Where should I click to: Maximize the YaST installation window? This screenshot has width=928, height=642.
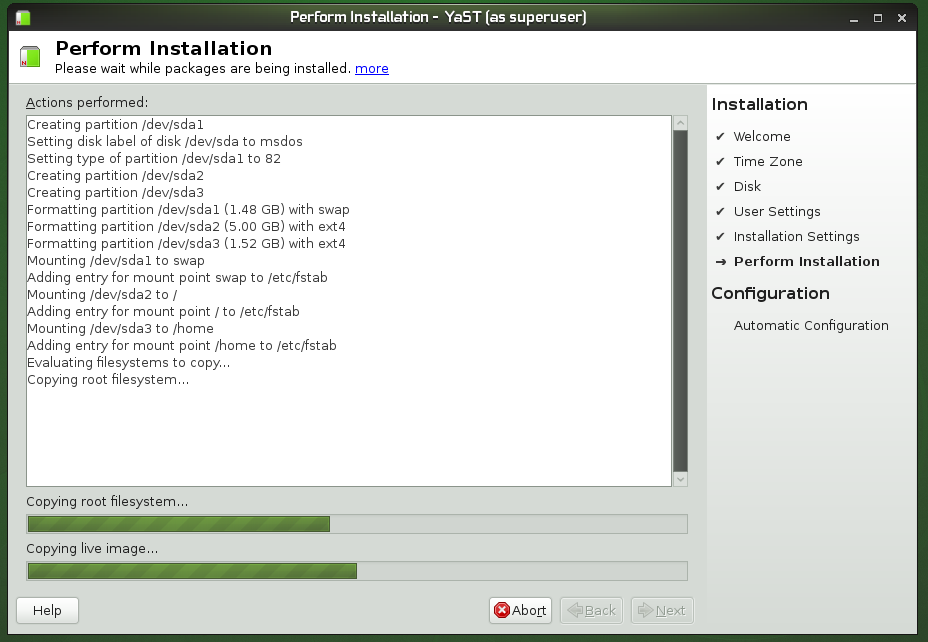point(878,18)
